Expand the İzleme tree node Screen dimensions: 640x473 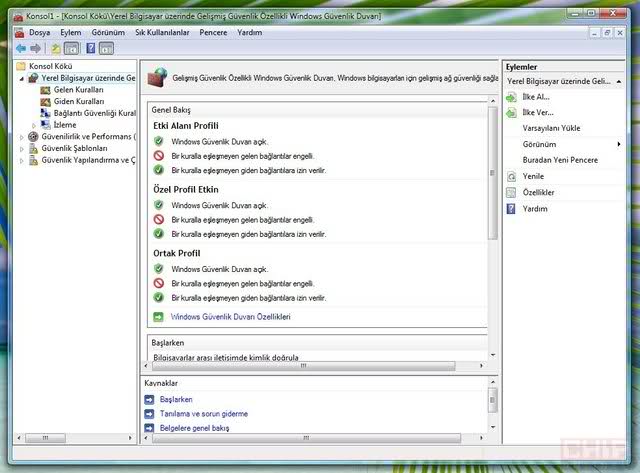pos(34,125)
